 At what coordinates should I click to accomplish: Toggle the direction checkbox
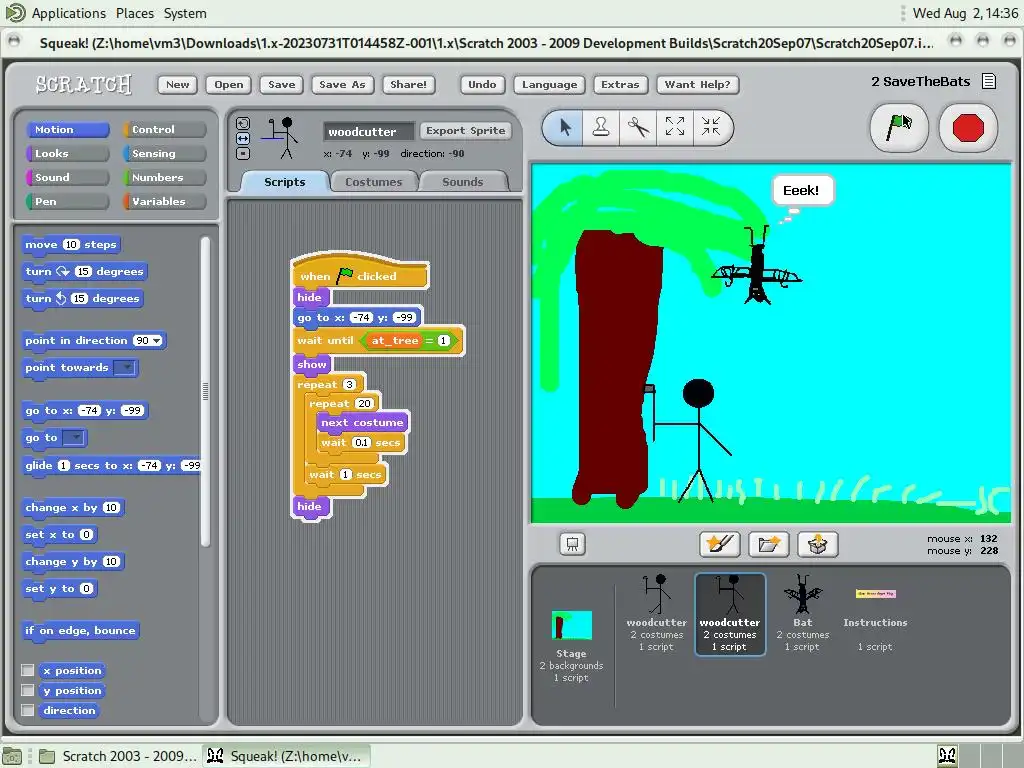tap(27, 710)
